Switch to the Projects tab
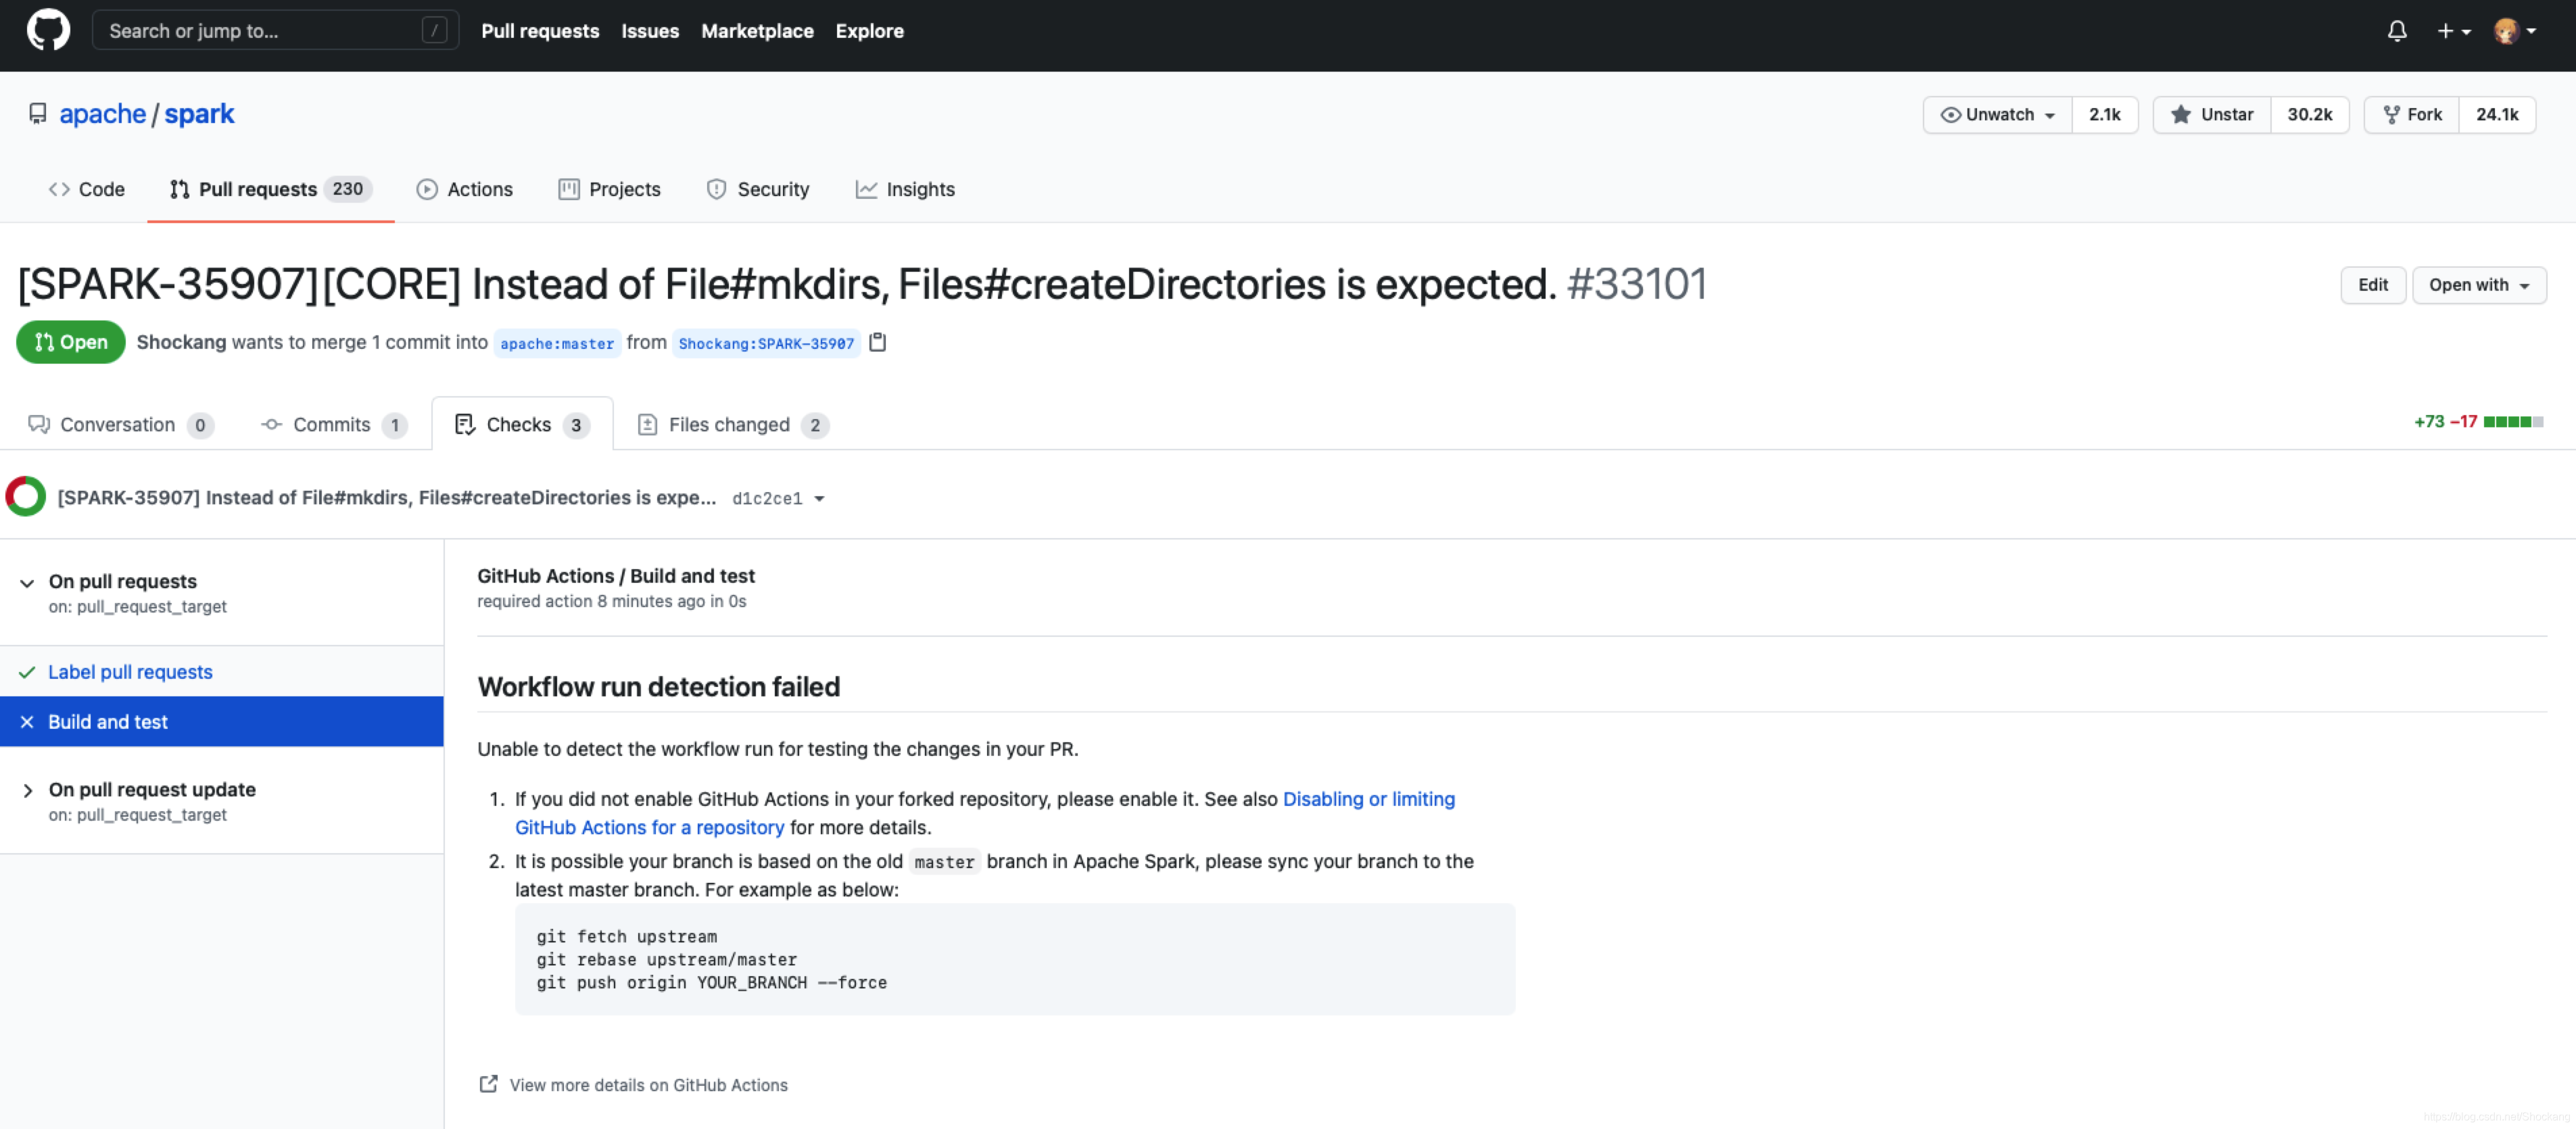The height and width of the screenshot is (1129, 2576). pos(609,189)
